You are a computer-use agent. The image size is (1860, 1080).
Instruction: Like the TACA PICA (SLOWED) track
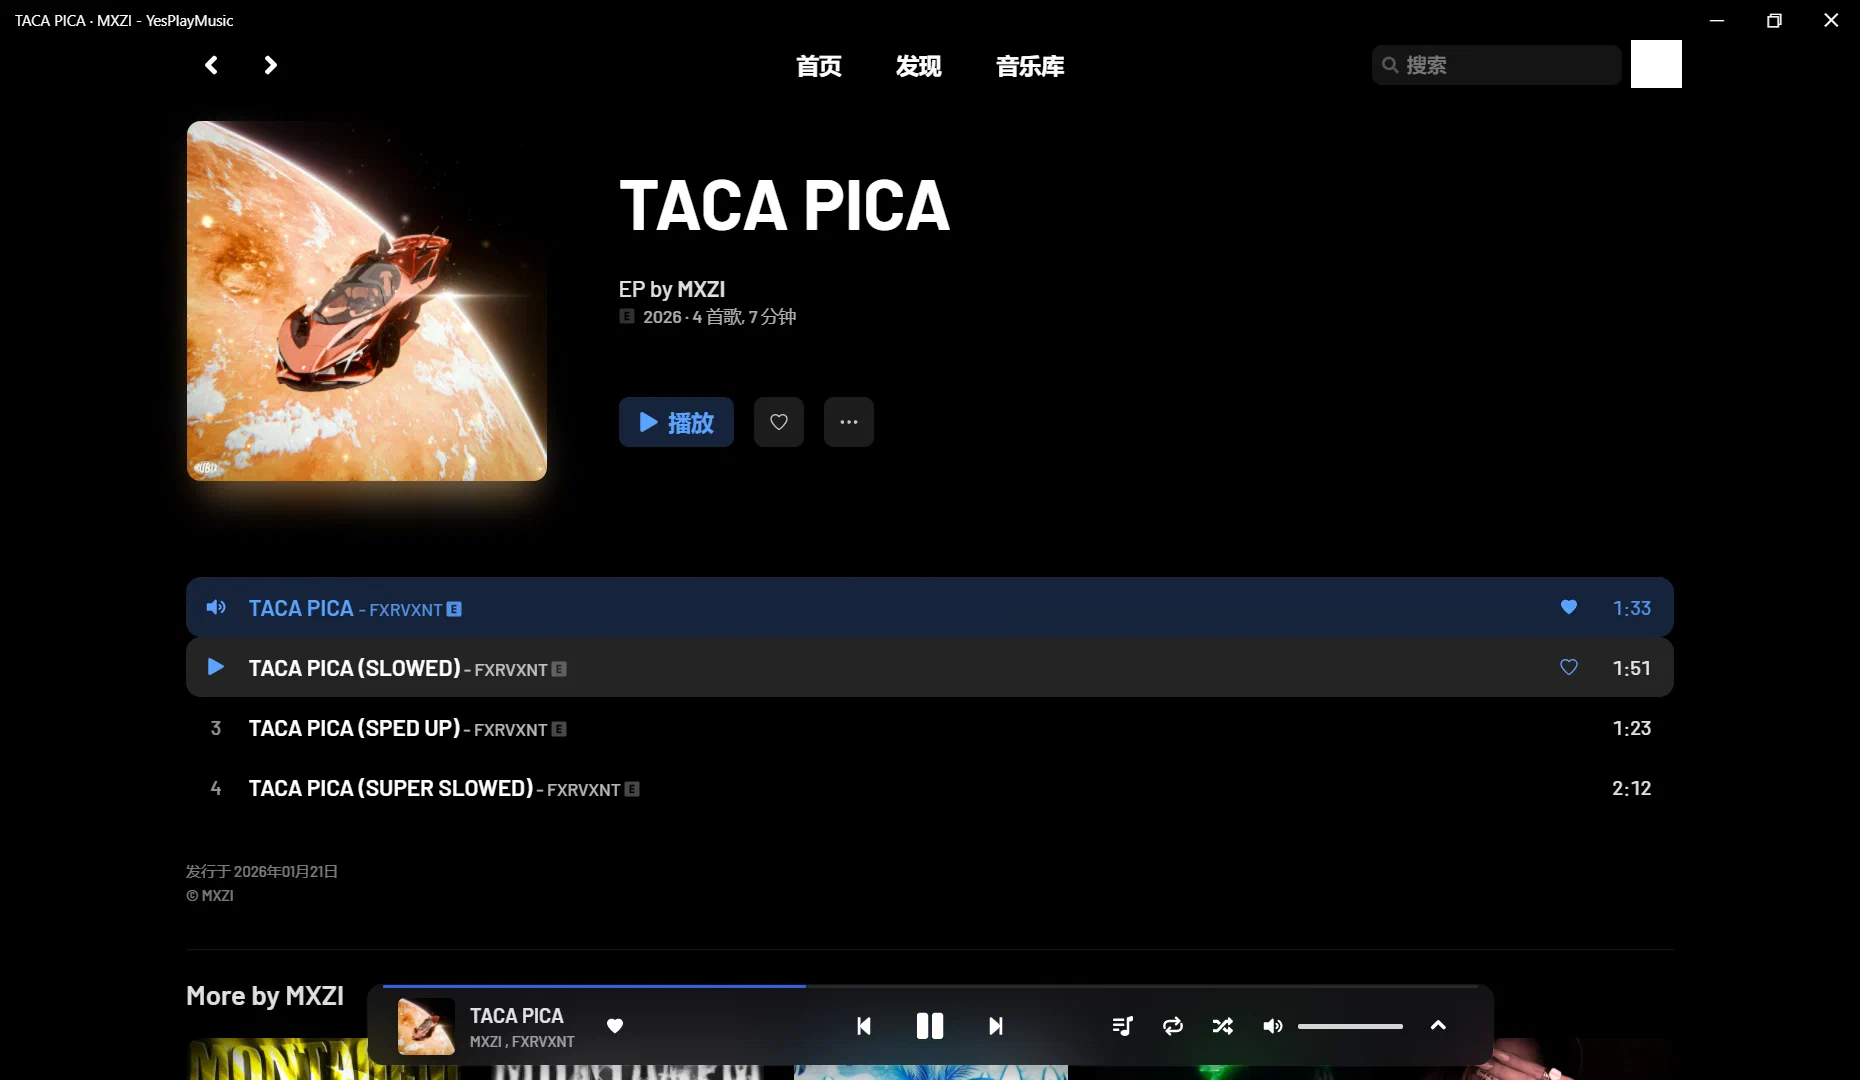coord(1569,667)
